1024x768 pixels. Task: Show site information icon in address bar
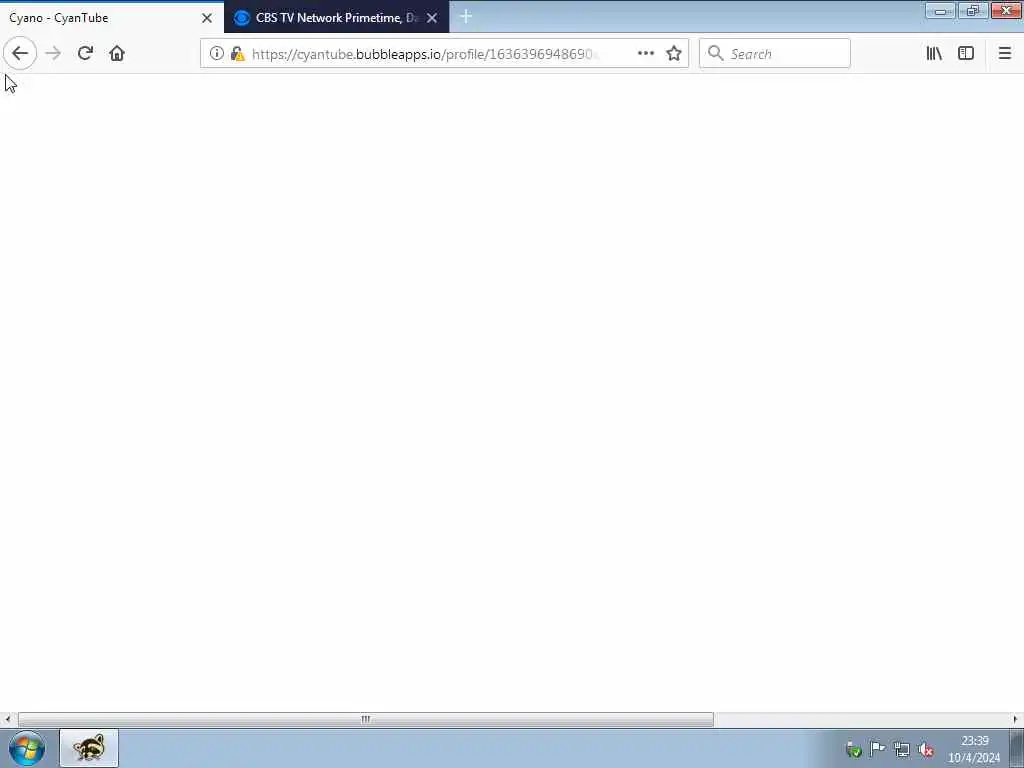[x=217, y=54]
